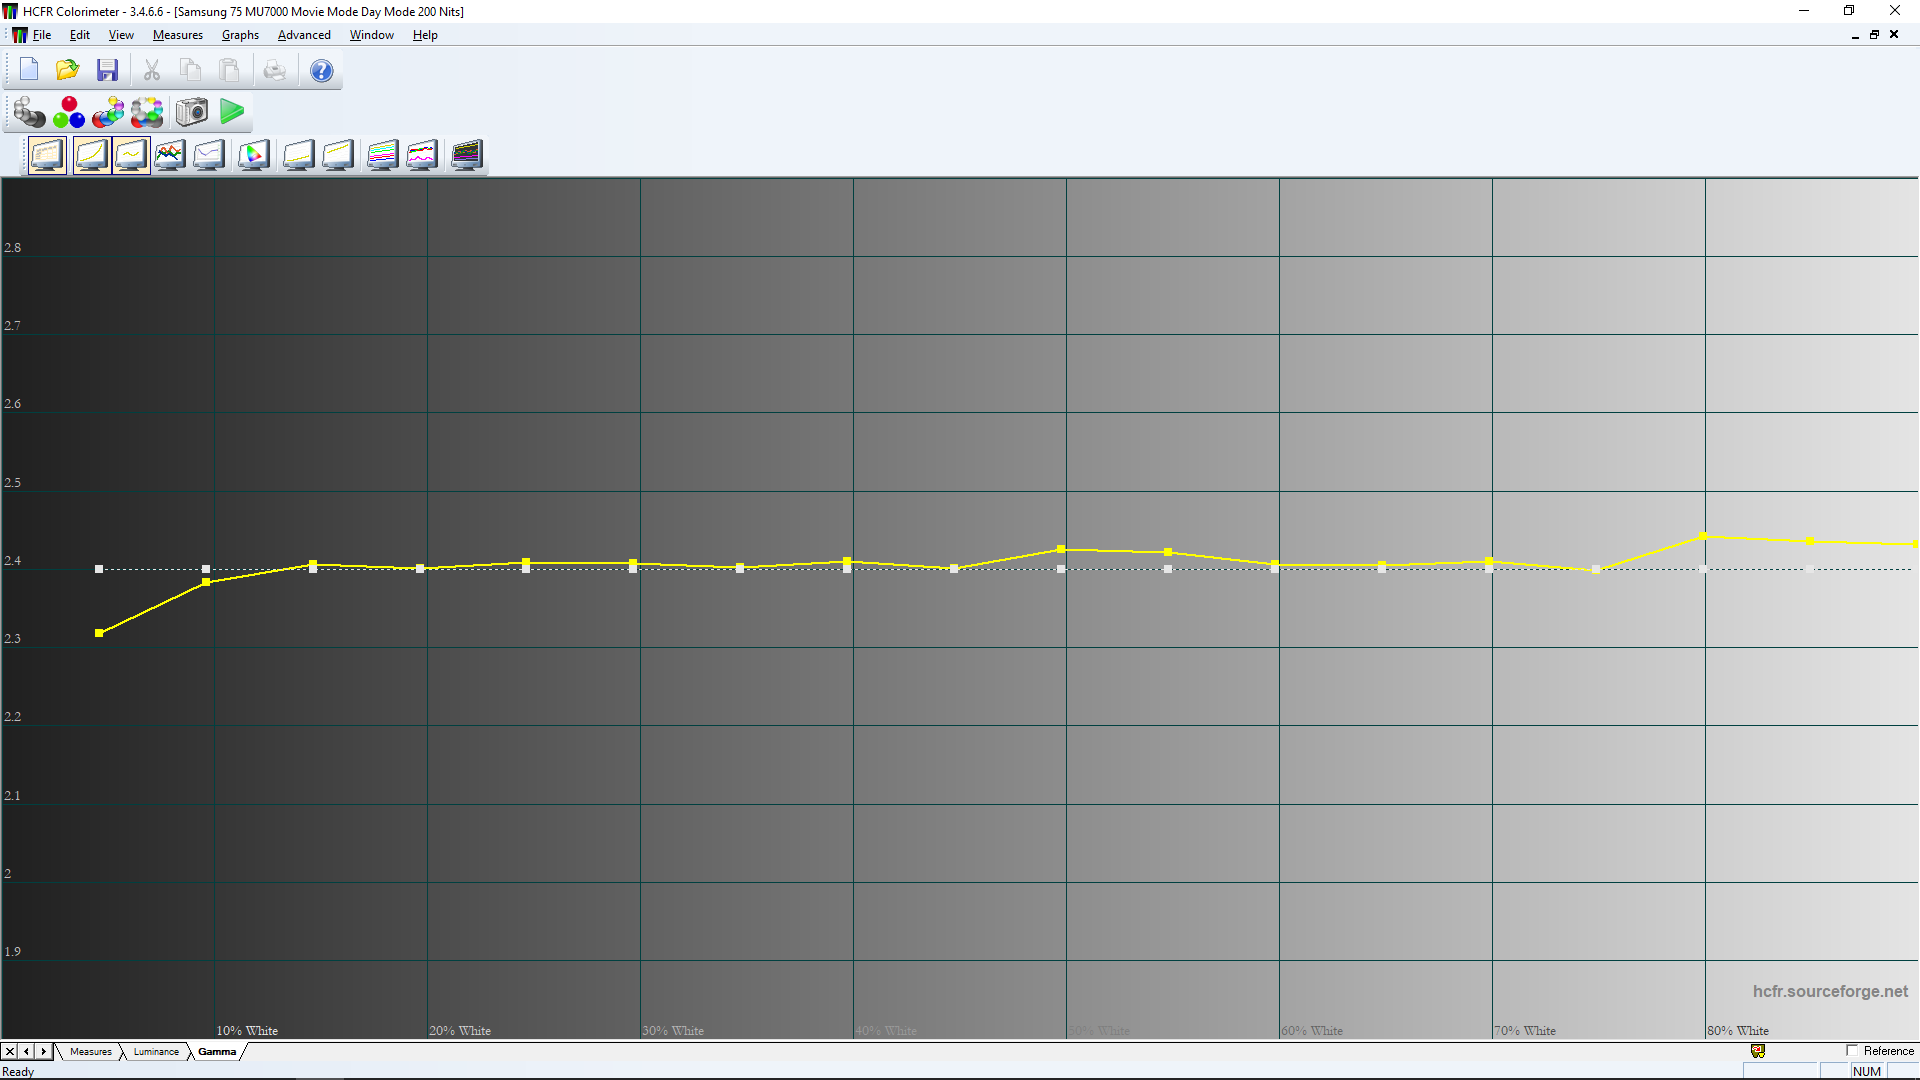Click the measure gray scale icon
This screenshot has width=1920, height=1080.
[29, 112]
